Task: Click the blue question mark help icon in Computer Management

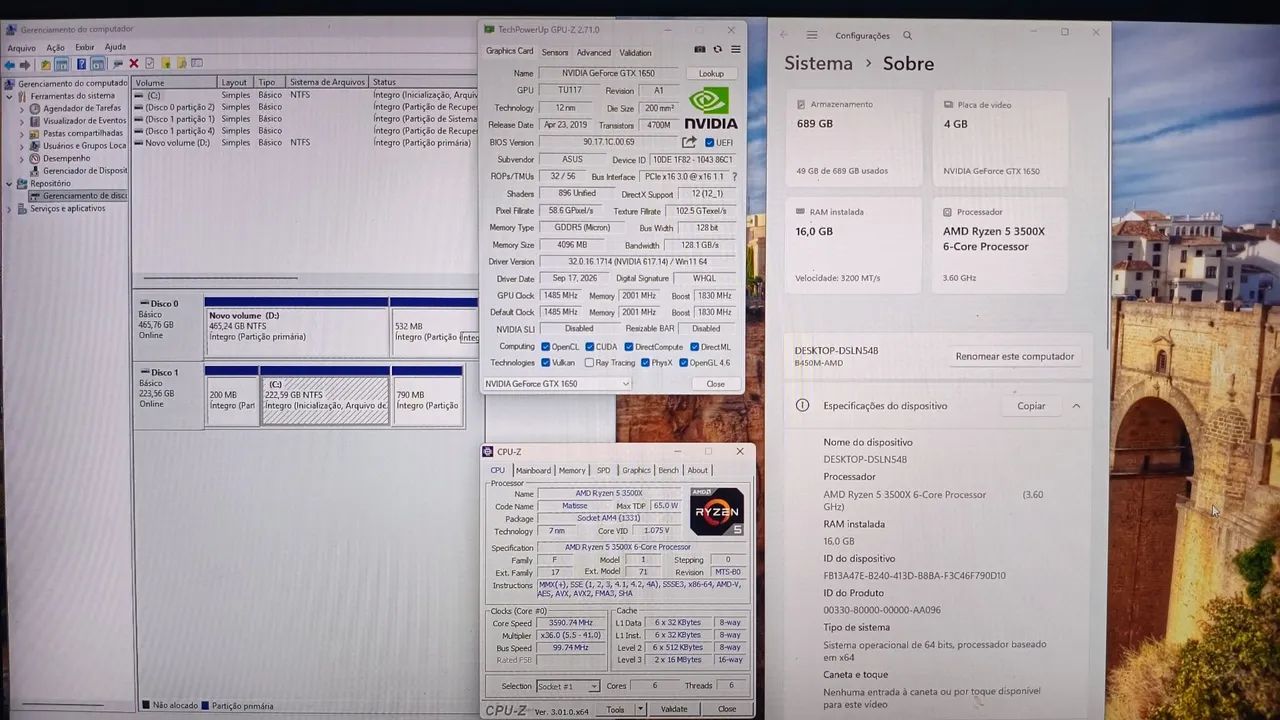Action: click(x=81, y=64)
